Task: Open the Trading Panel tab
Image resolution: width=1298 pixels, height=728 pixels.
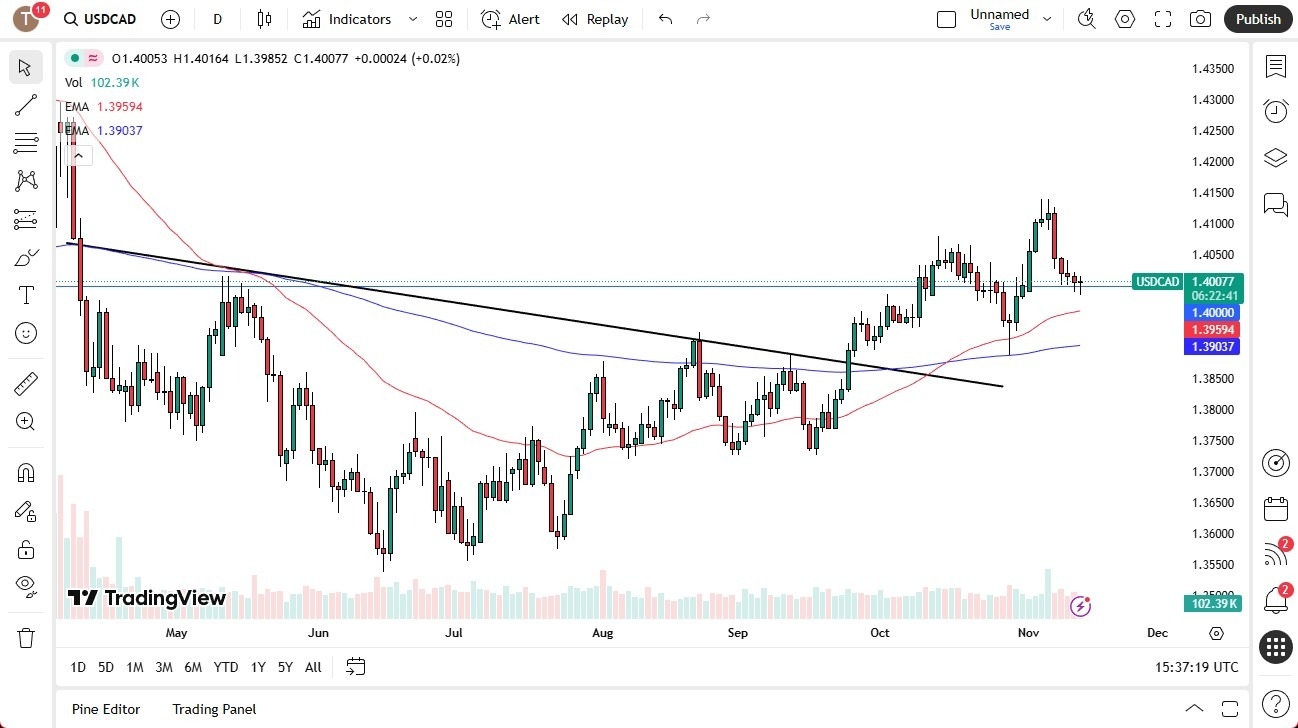Action: (214, 709)
